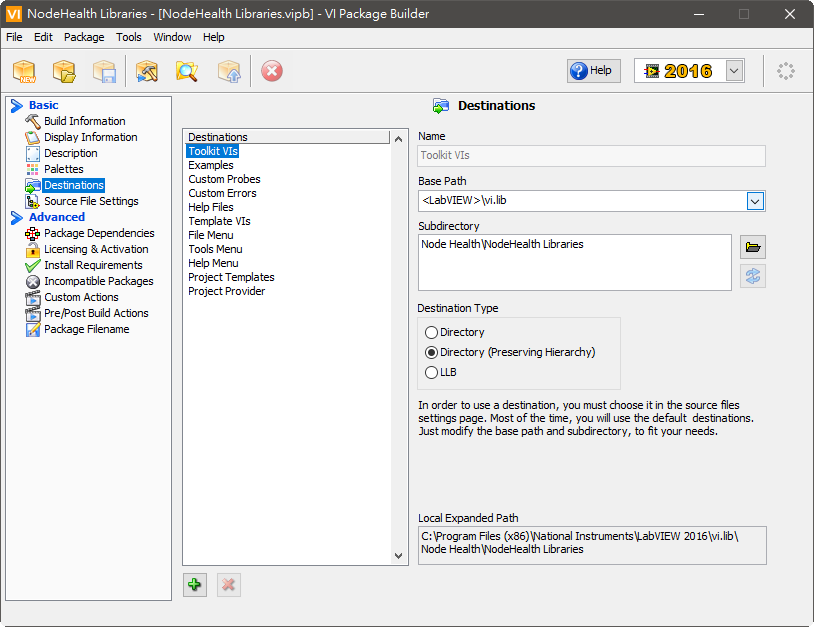Select the Directory radio button
This screenshot has width=814, height=627.
click(431, 332)
